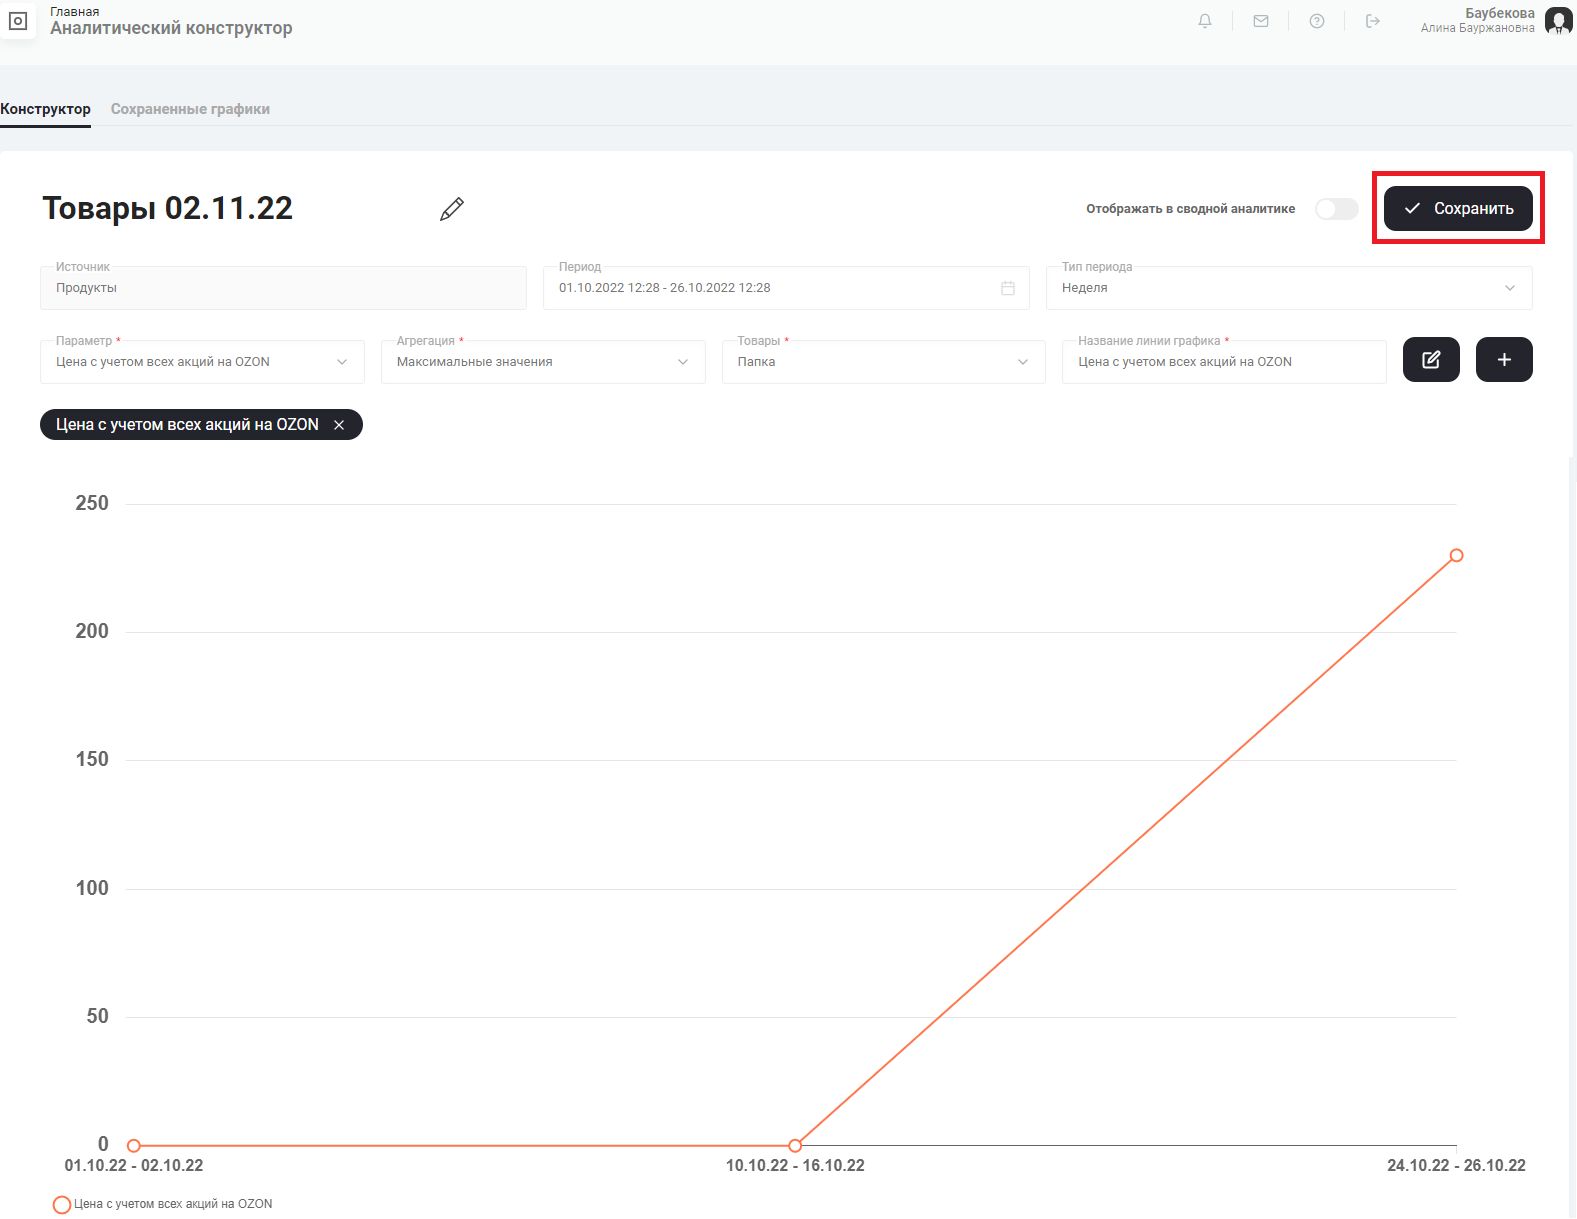Image resolution: width=1577 pixels, height=1219 pixels.
Task: Click the logout arrow icon
Action: tap(1373, 21)
